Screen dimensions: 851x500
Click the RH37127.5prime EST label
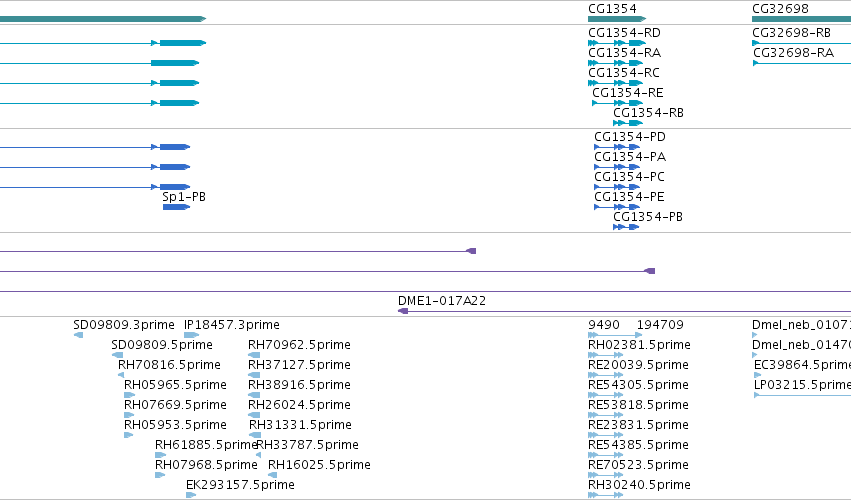tap(299, 365)
